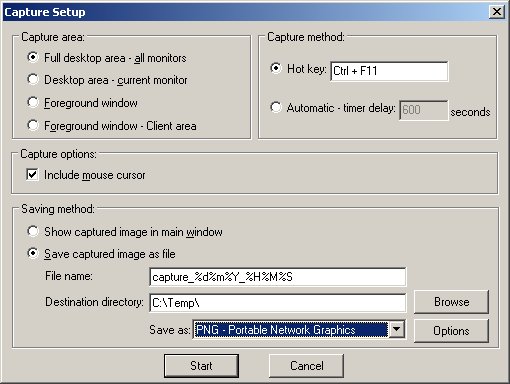Viewport: 510px width, 384px height.
Task: Cancel the Capture Setup dialog
Action: point(306,366)
